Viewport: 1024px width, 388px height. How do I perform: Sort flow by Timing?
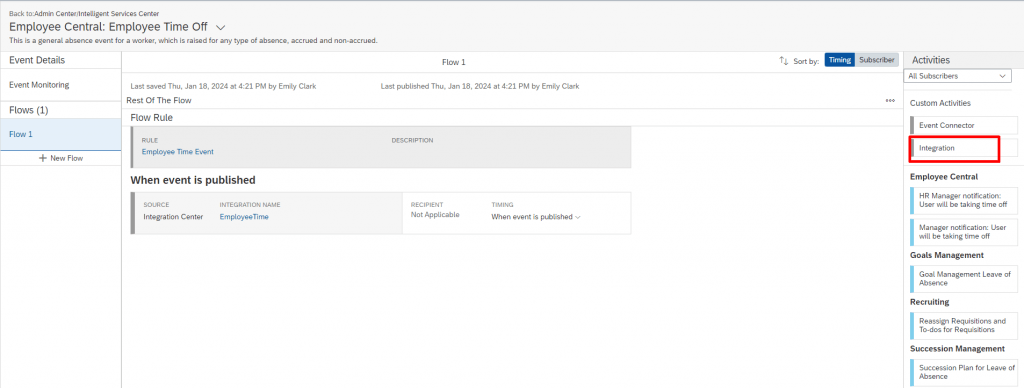pyautogui.click(x=840, y=59)
